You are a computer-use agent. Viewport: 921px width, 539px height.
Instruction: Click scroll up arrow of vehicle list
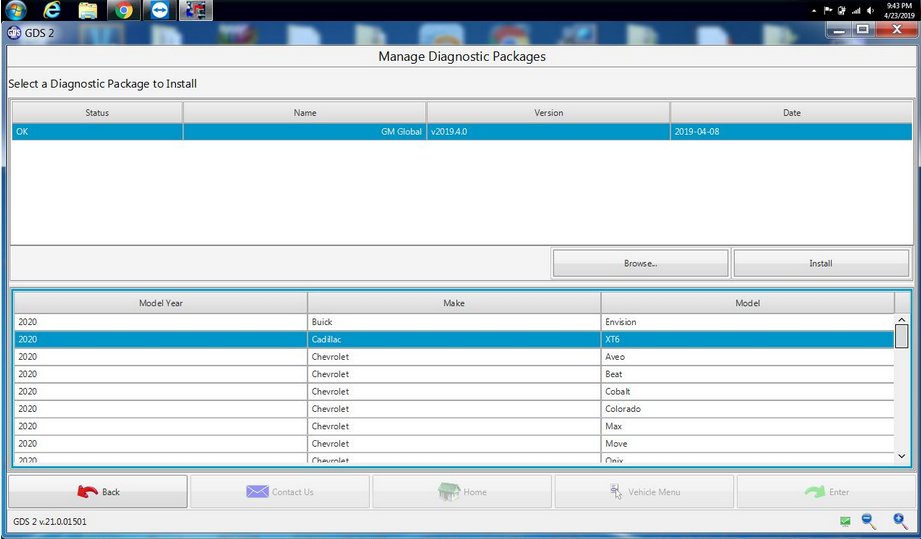(x=901, y=321)
